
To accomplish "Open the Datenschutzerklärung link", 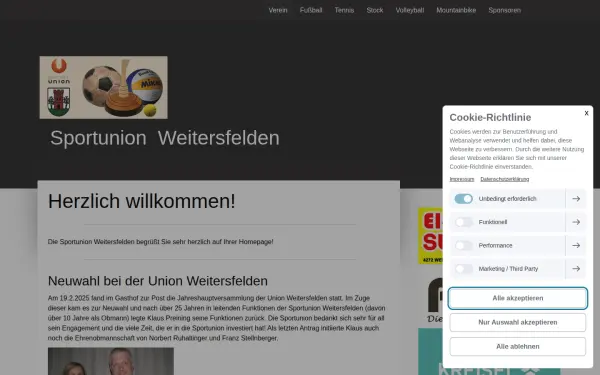I will (504, 179).
